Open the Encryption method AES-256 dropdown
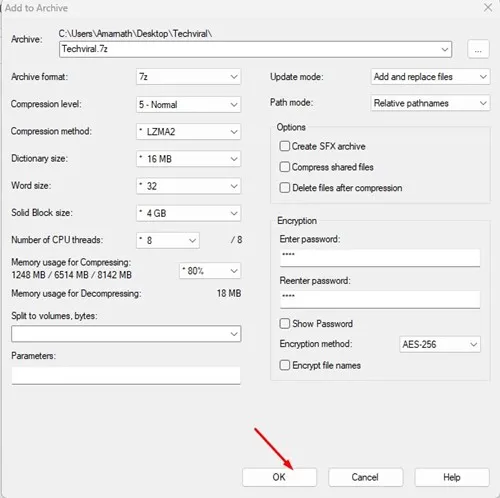Screen dimensions: 500x498 pyautogui.click(x=440, y=344)
